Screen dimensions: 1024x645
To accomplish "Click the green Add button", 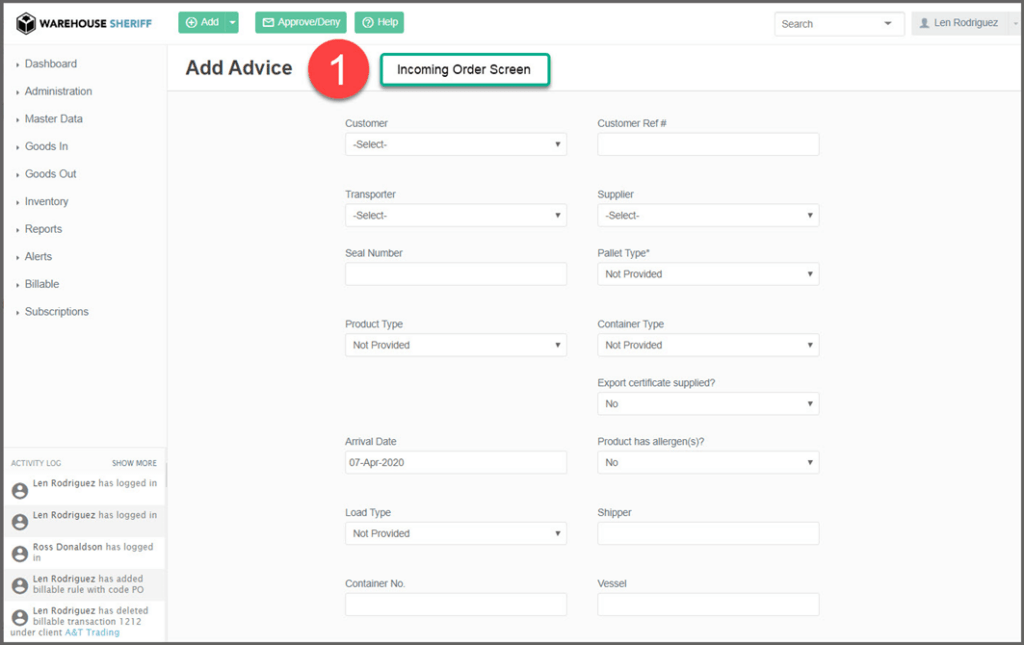I will [x=201, y=22].
